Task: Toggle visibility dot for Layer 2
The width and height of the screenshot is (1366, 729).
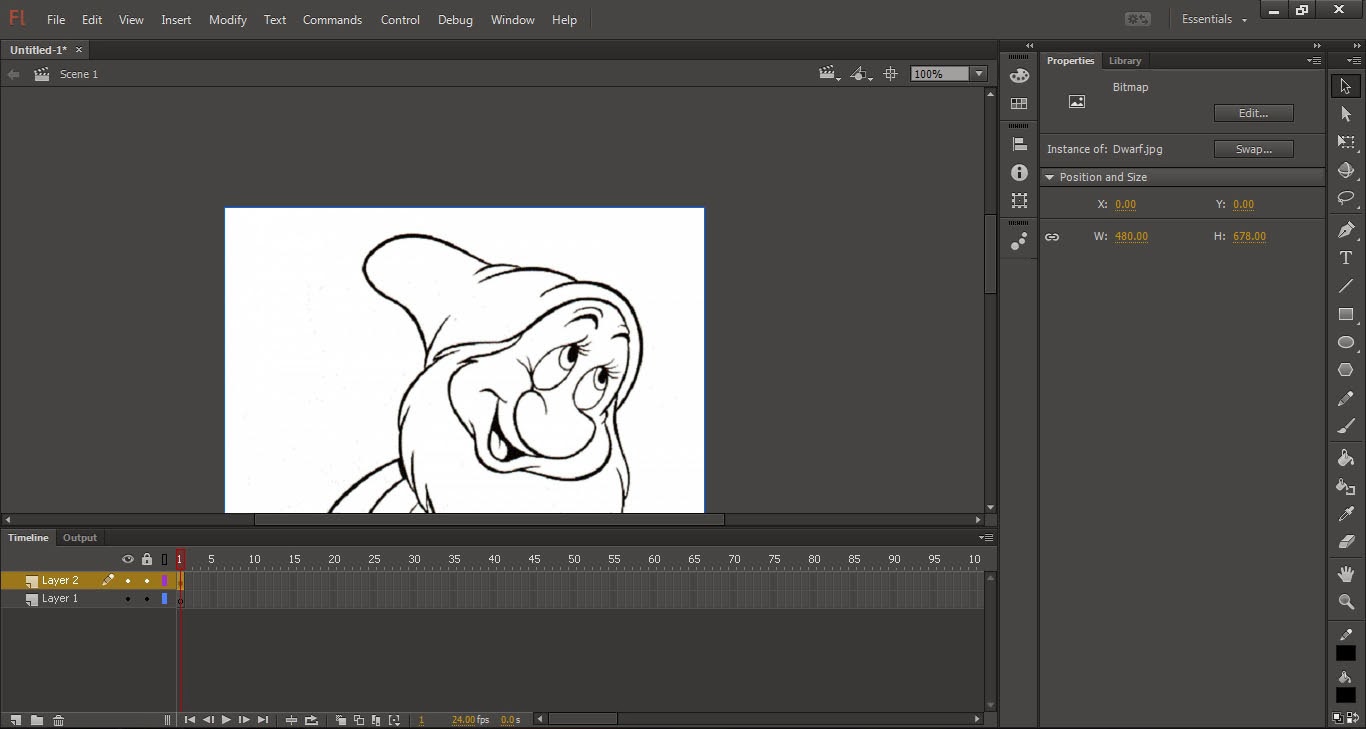Action: 128,581
